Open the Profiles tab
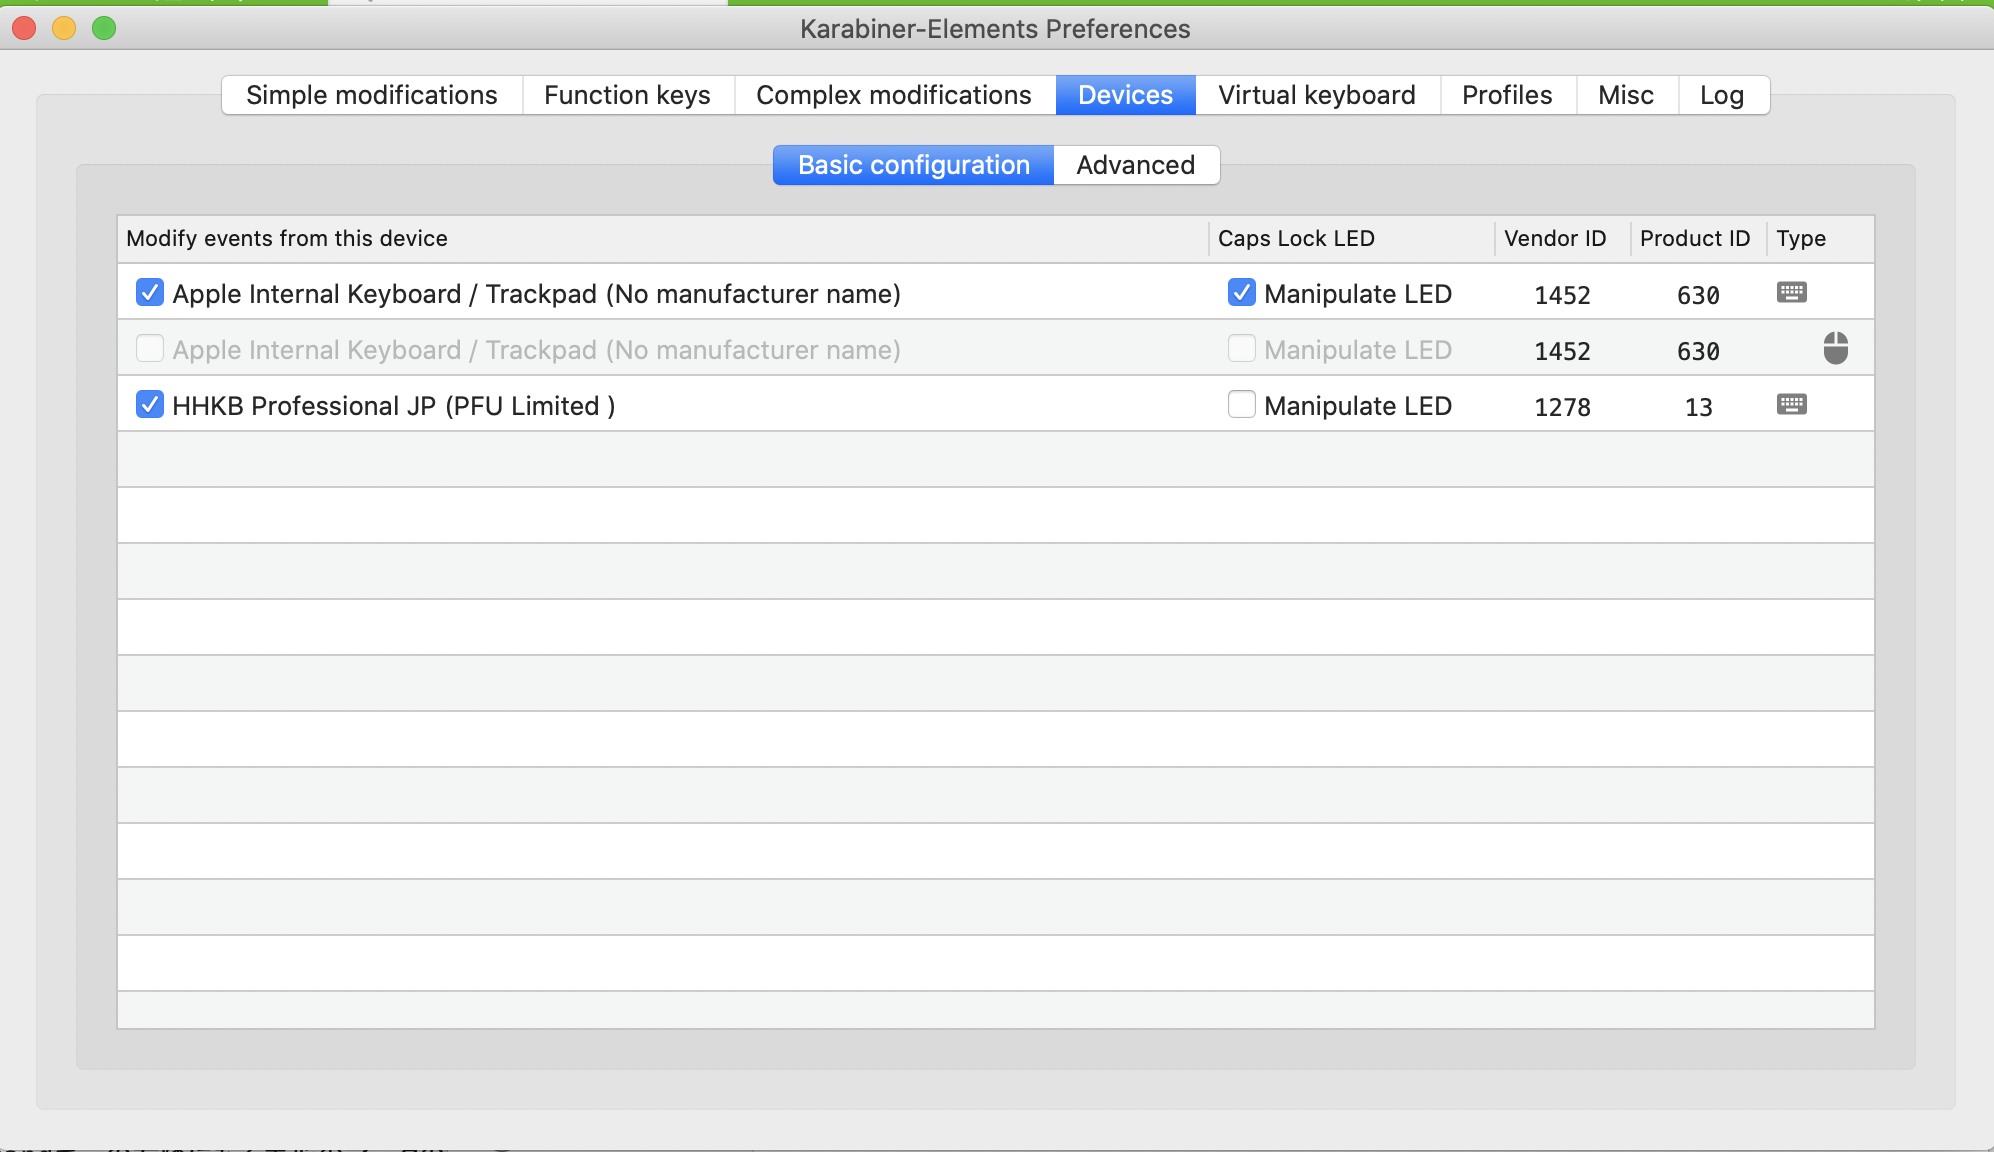Screen dimensions: 1994x1152 click(1508, 95)
